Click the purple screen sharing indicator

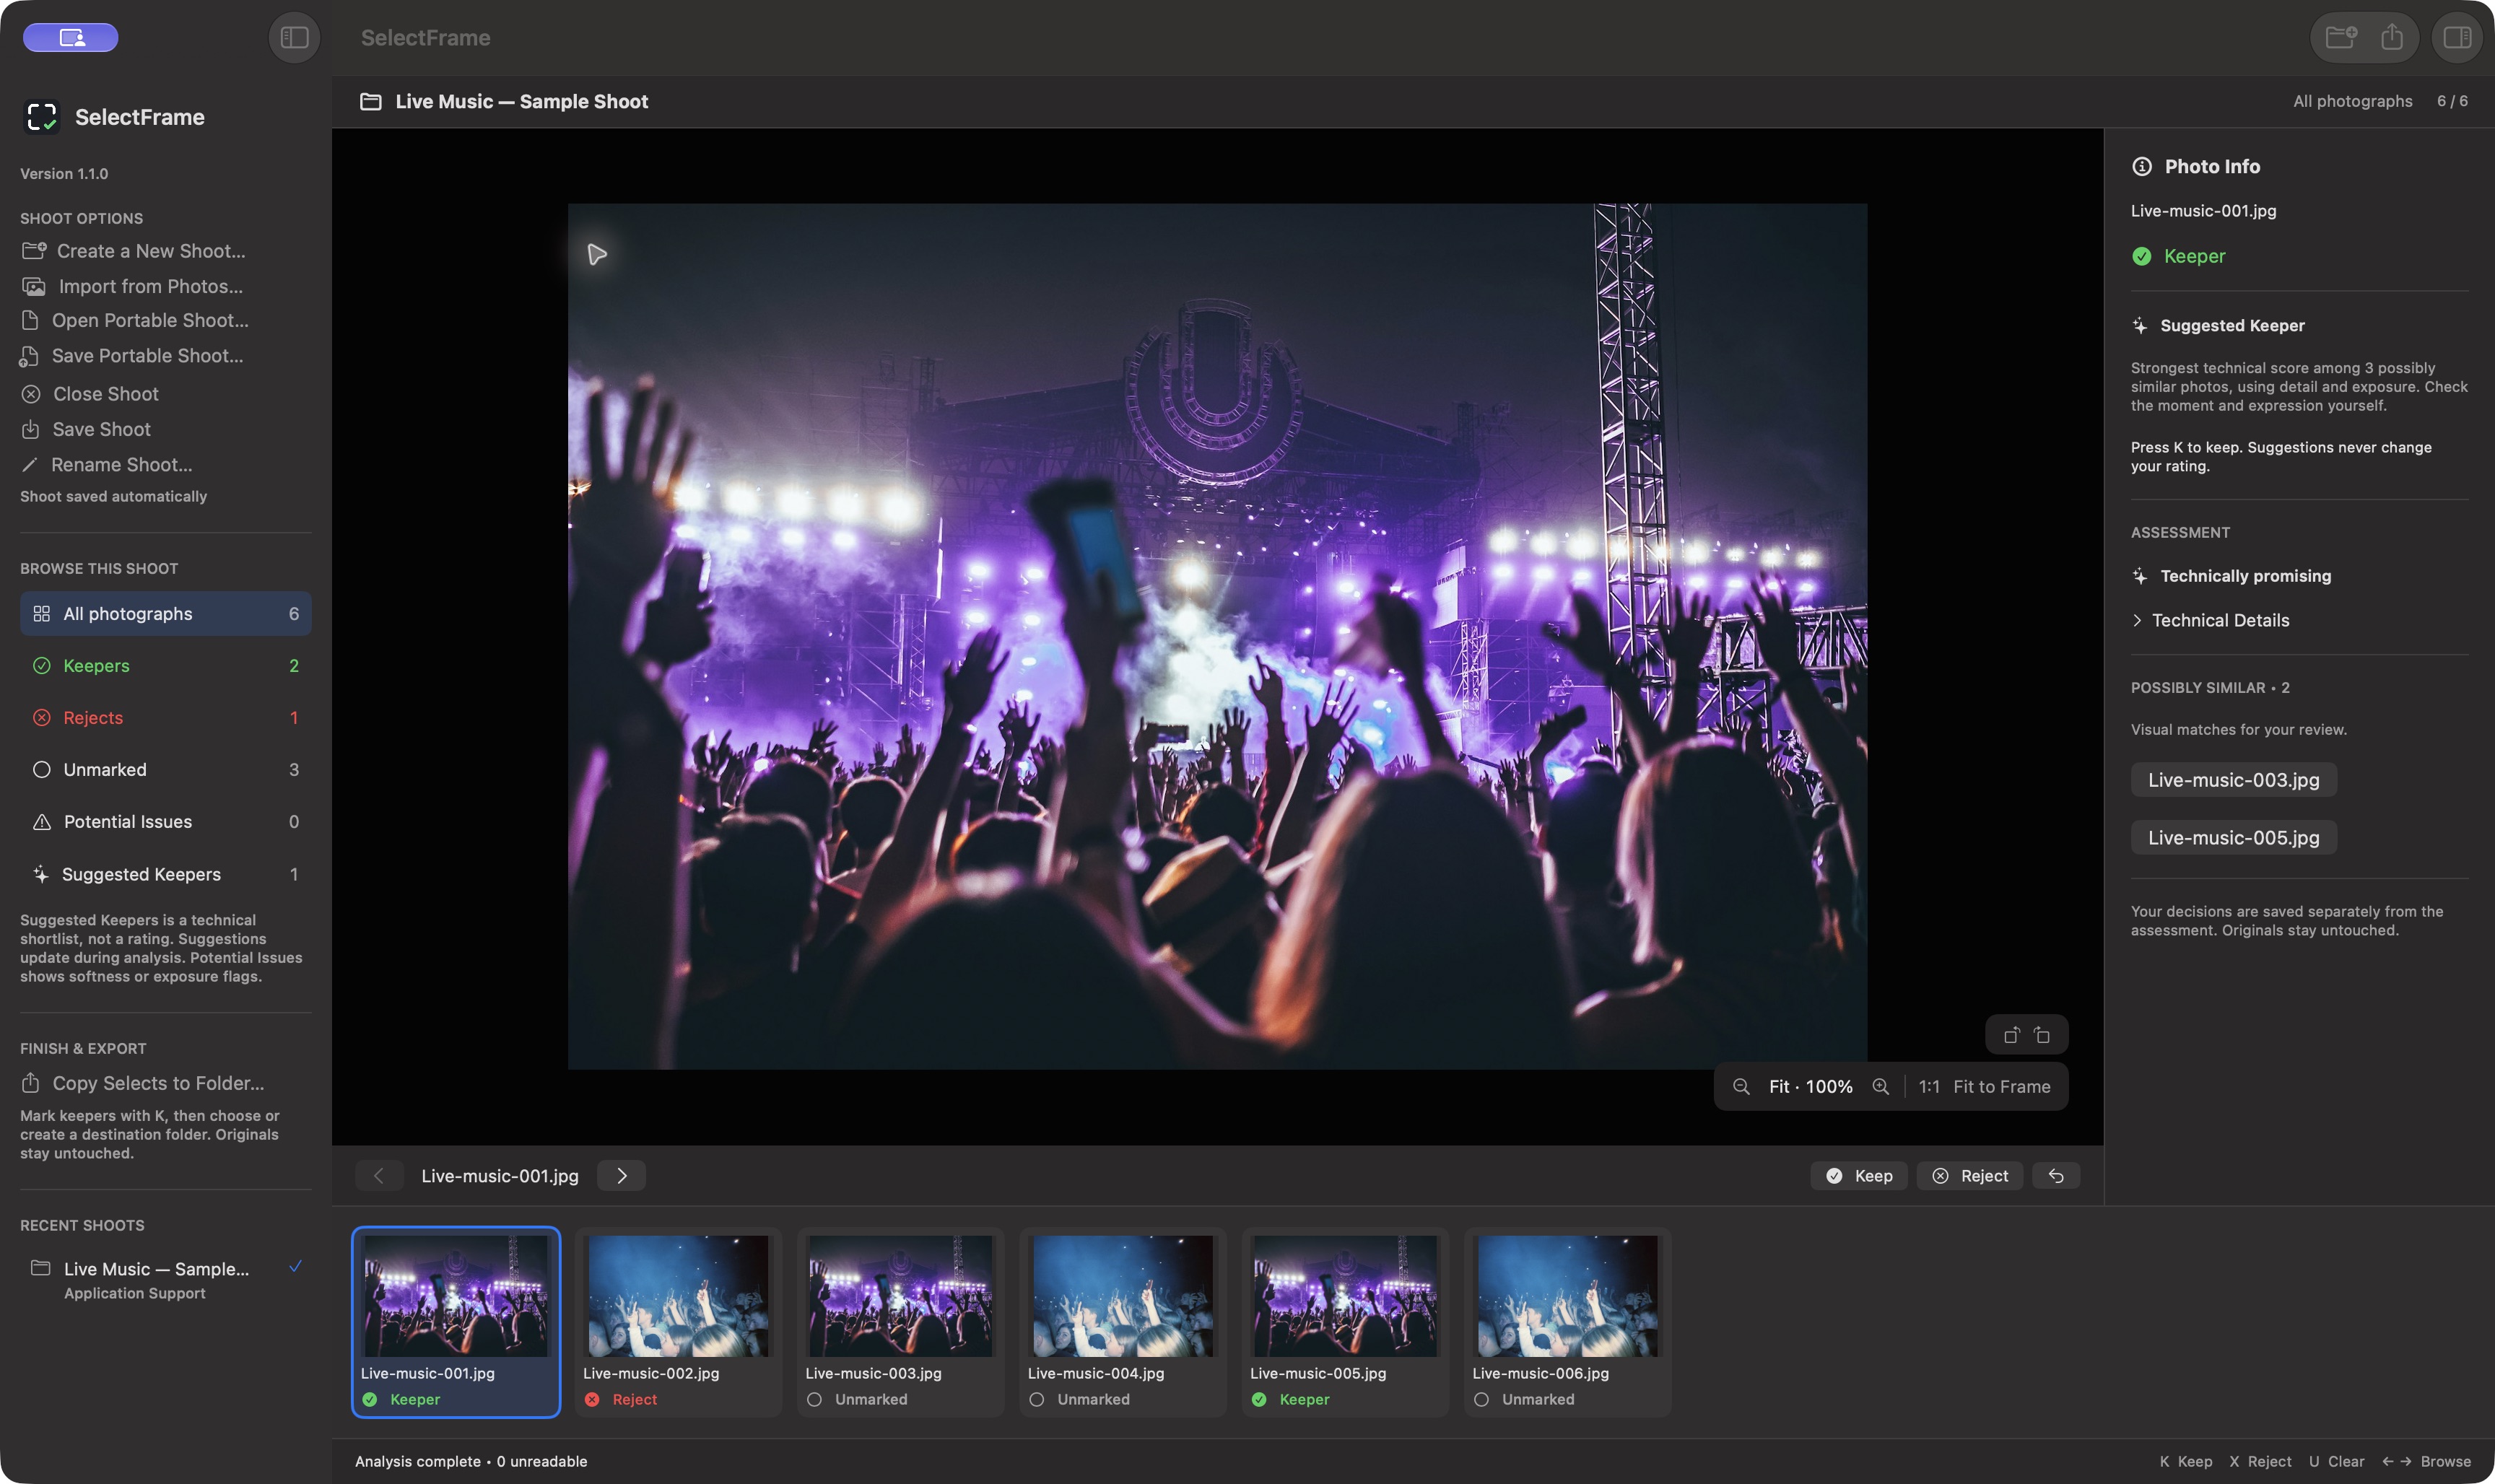pyautogui.click(x=71, y=38)
